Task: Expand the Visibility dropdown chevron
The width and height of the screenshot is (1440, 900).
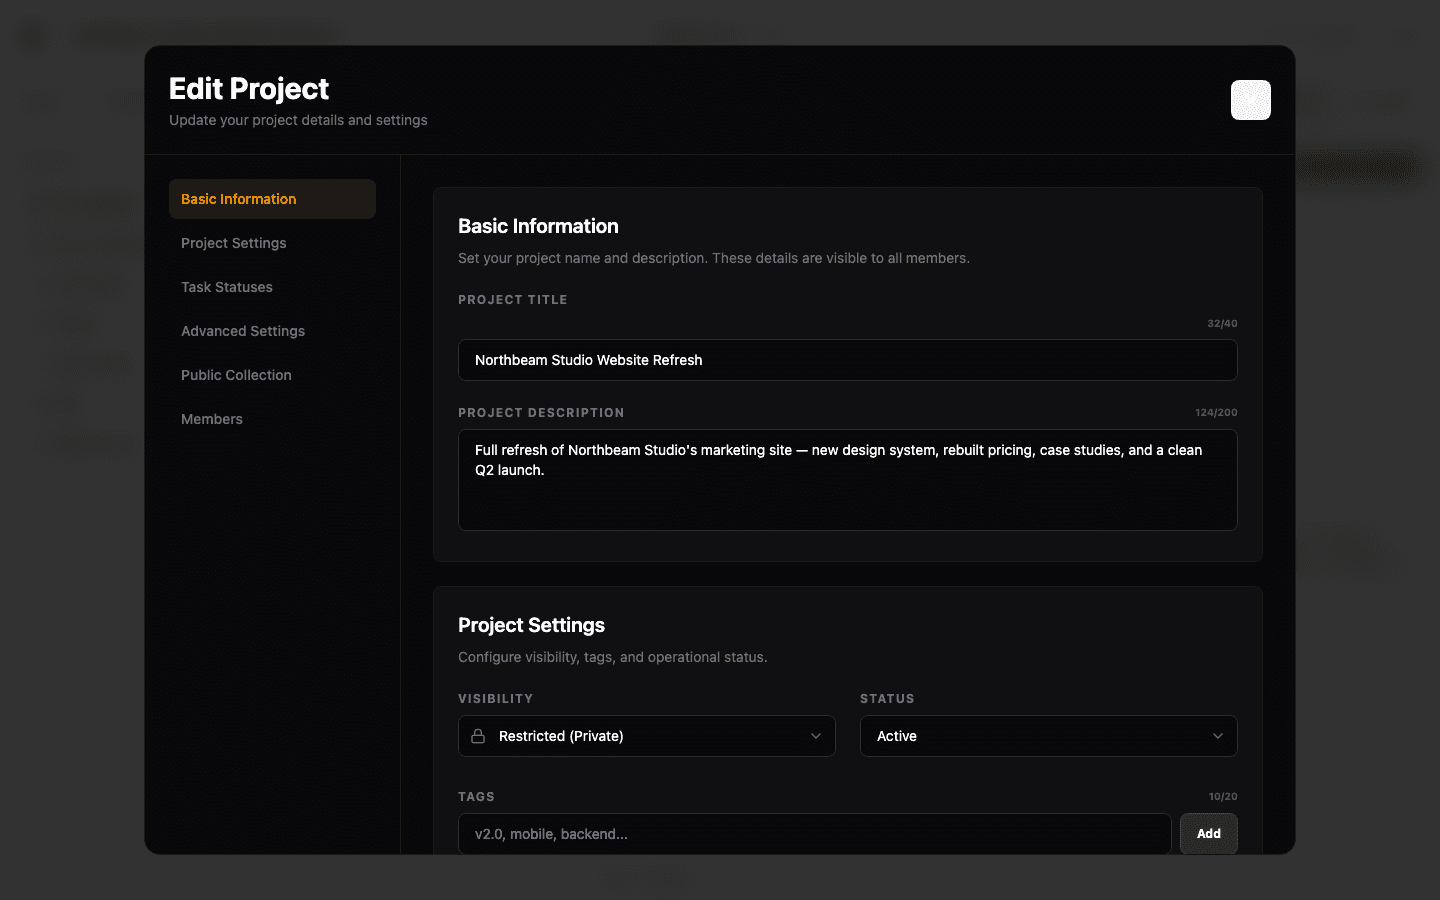Action: (814, 736)
